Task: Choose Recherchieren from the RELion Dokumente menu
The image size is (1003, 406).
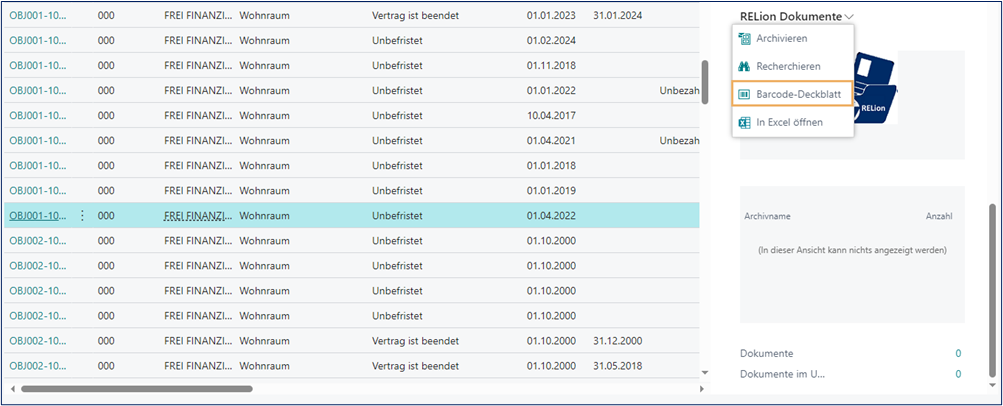Action: [788, 66]
